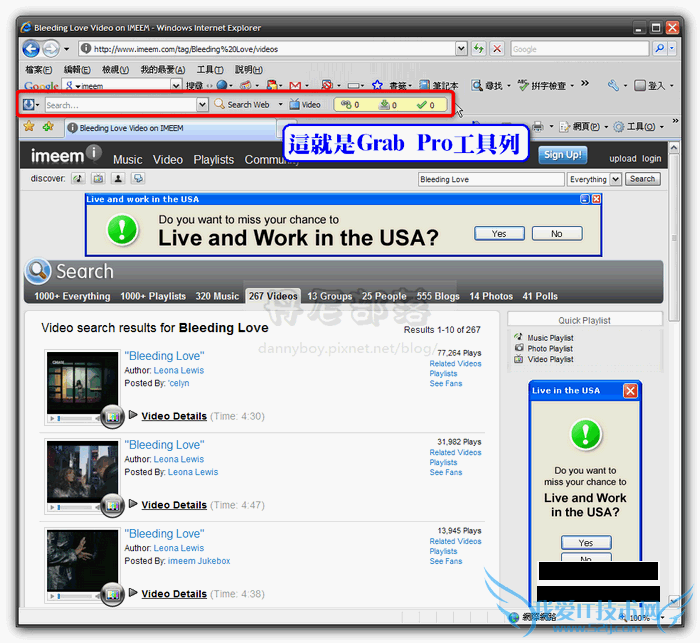
Task: Click the Google toolbar find icon
Action: point(477,85)
